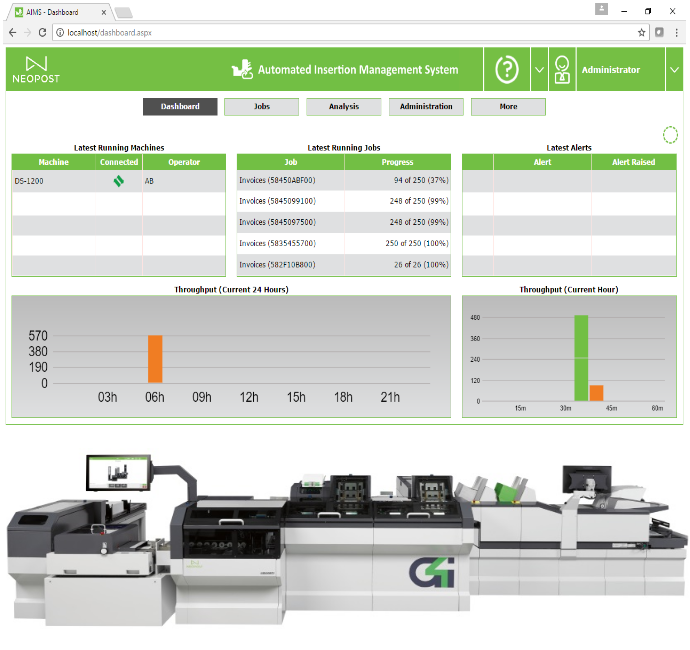Screen dimensions: 690x650
Task: Open the Analysis tab
Action: click(x=343, y=107)
